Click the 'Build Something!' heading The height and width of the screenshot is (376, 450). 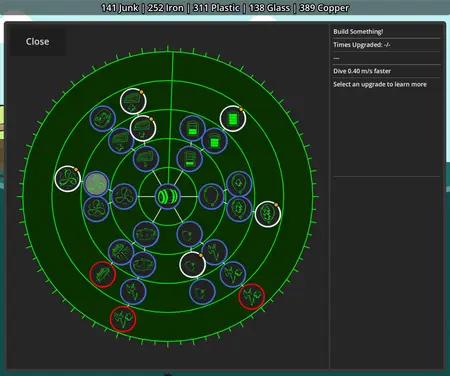pyautogui.click(x=358, y=32)
